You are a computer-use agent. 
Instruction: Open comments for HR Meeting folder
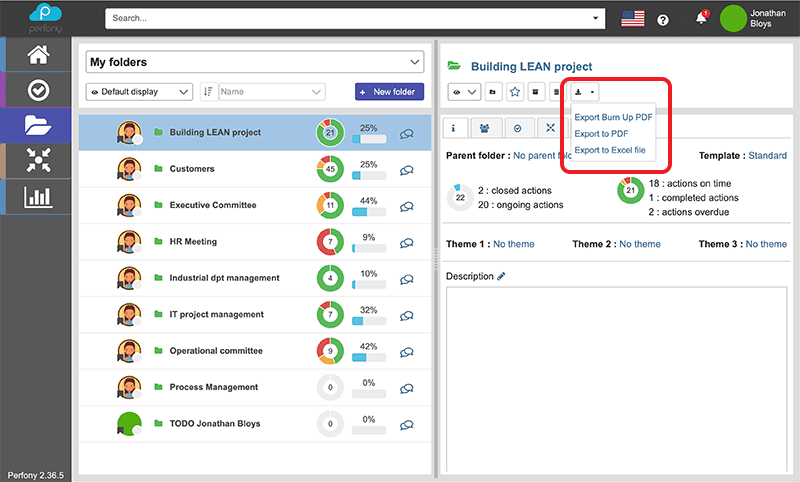click(406, 242)
